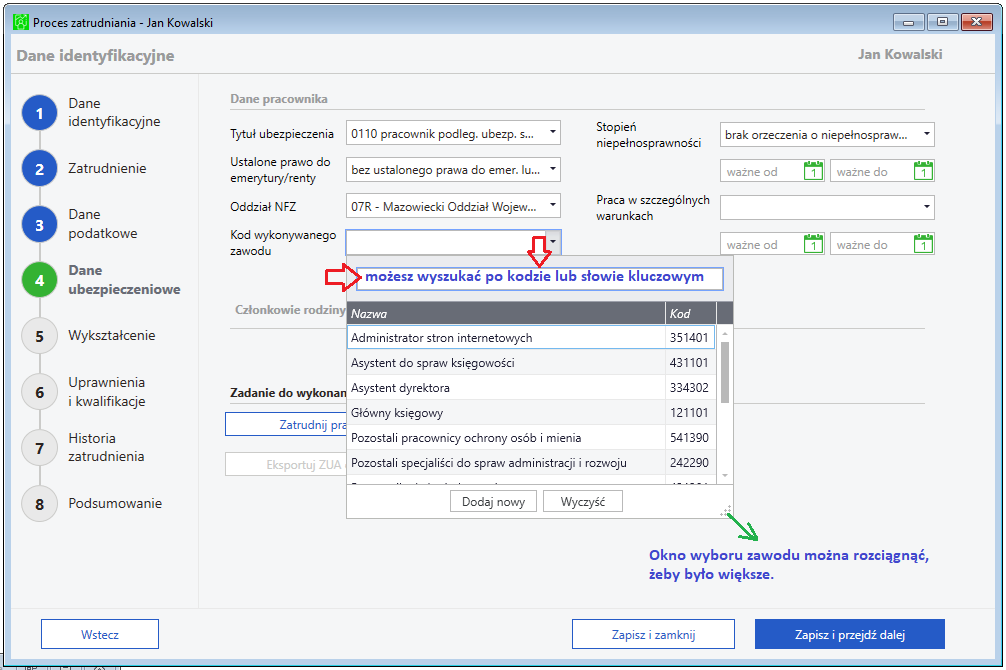Click step 5 circle Wykształcenie

40,336
